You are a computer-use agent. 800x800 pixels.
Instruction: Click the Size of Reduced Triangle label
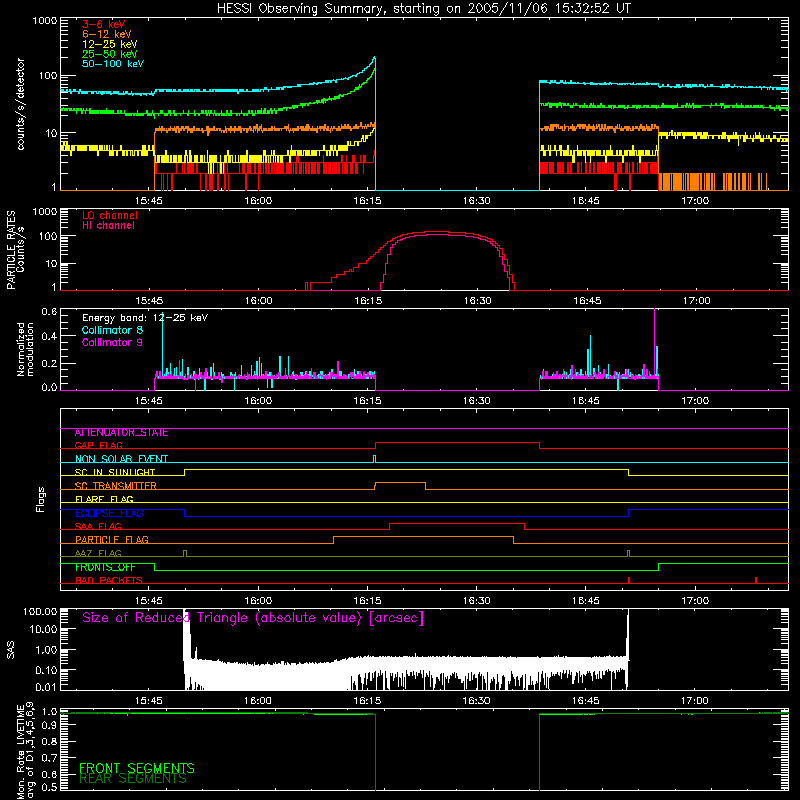[253, 618]
